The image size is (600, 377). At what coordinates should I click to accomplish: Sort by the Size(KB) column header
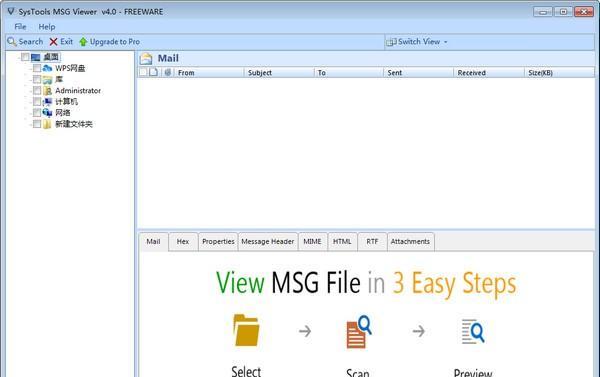pyautogui.click(x=559, y=72)
